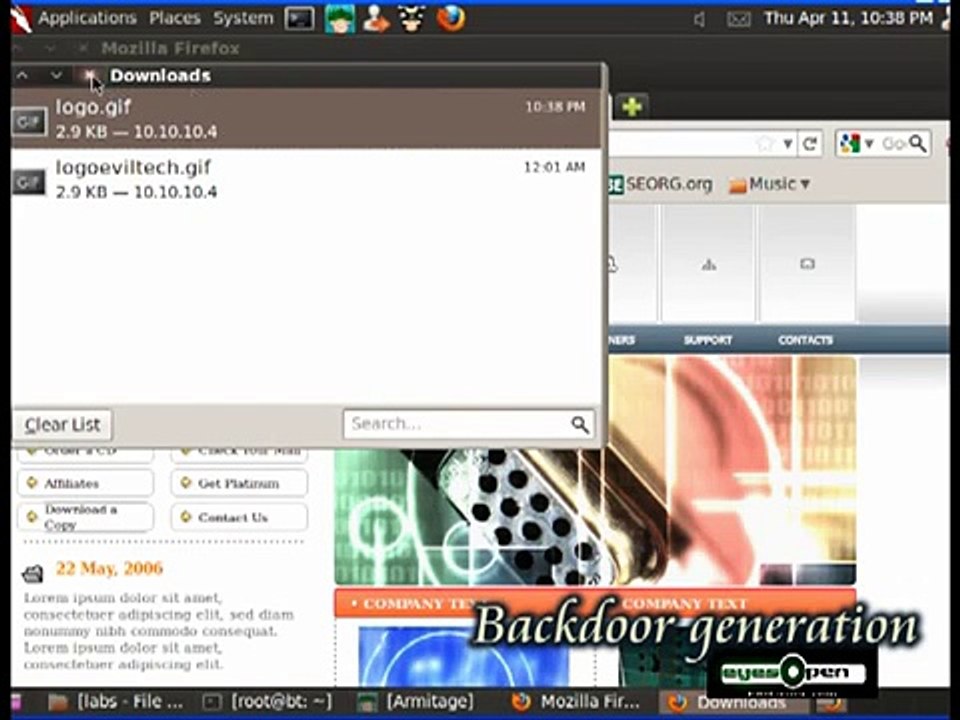
Task: Open the Applications menu
Action: [x=87, y=18]
